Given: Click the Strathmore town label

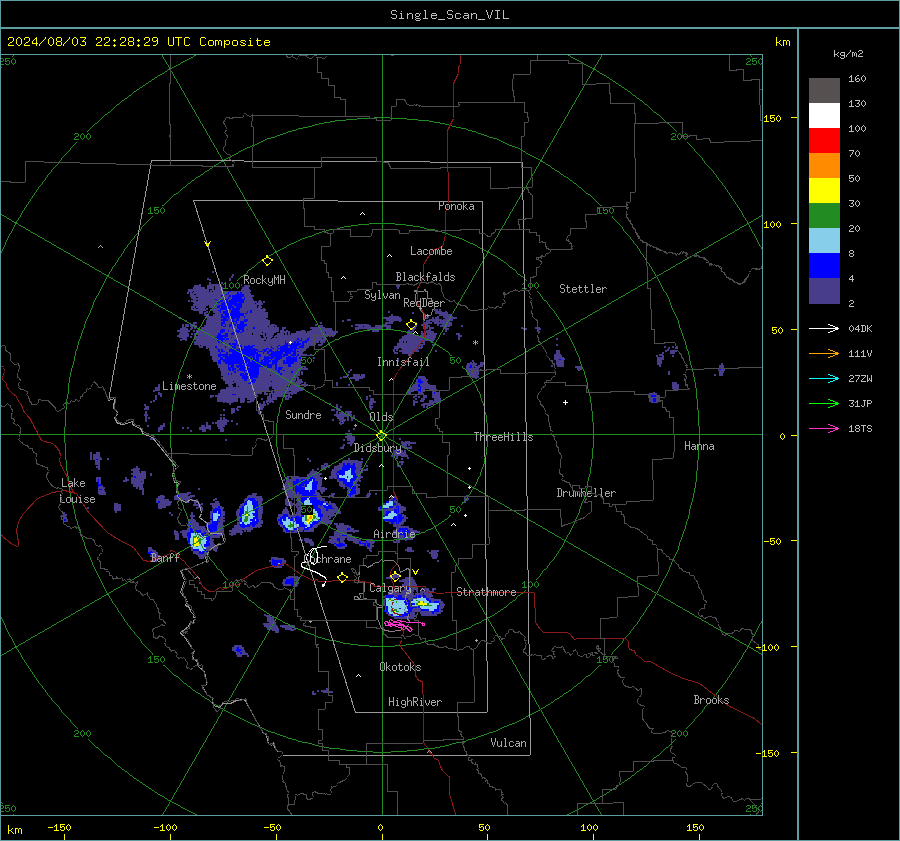Looking at the screenshot, I should click(x=486, y=592).
